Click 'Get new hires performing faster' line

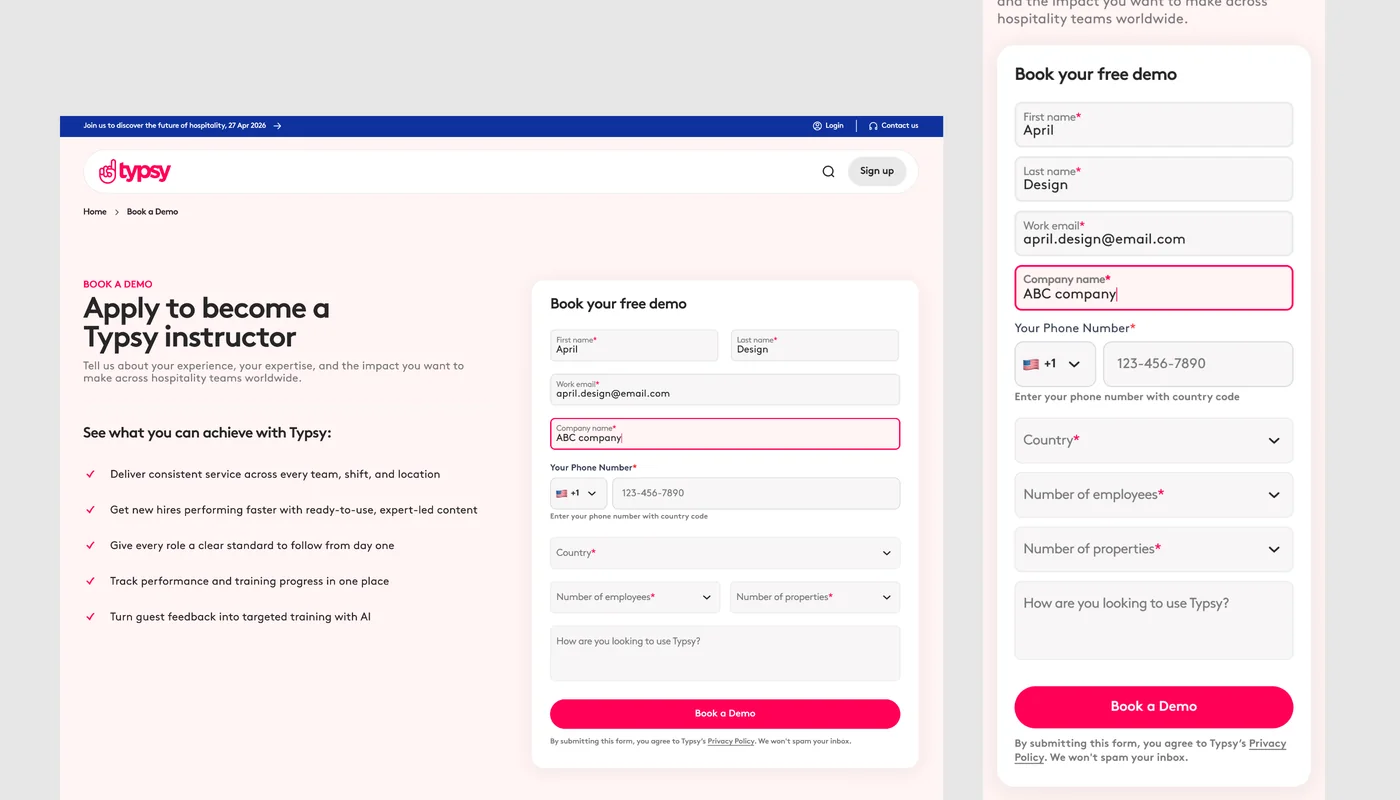tap(294, 510)
